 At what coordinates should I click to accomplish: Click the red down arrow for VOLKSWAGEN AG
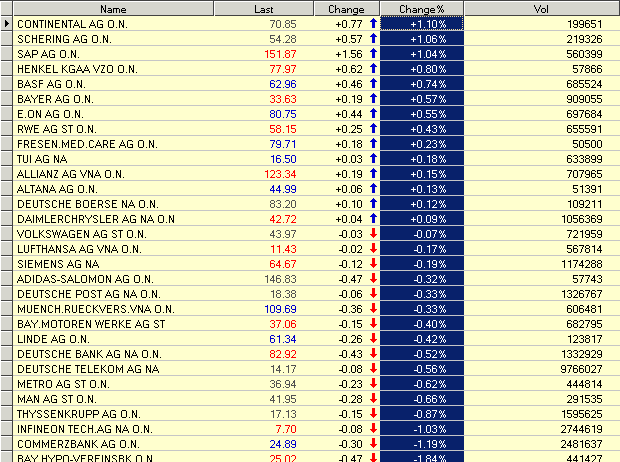point(373,233)
